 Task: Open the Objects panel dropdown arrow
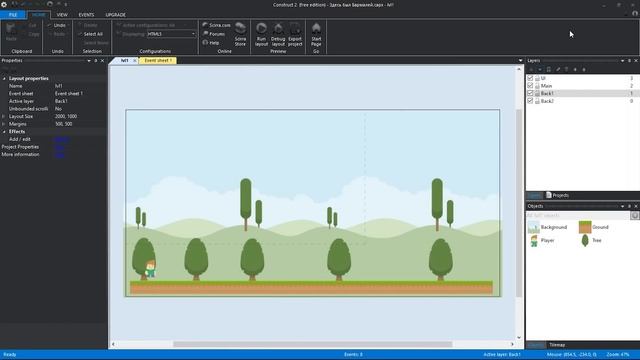pos(622,206)
